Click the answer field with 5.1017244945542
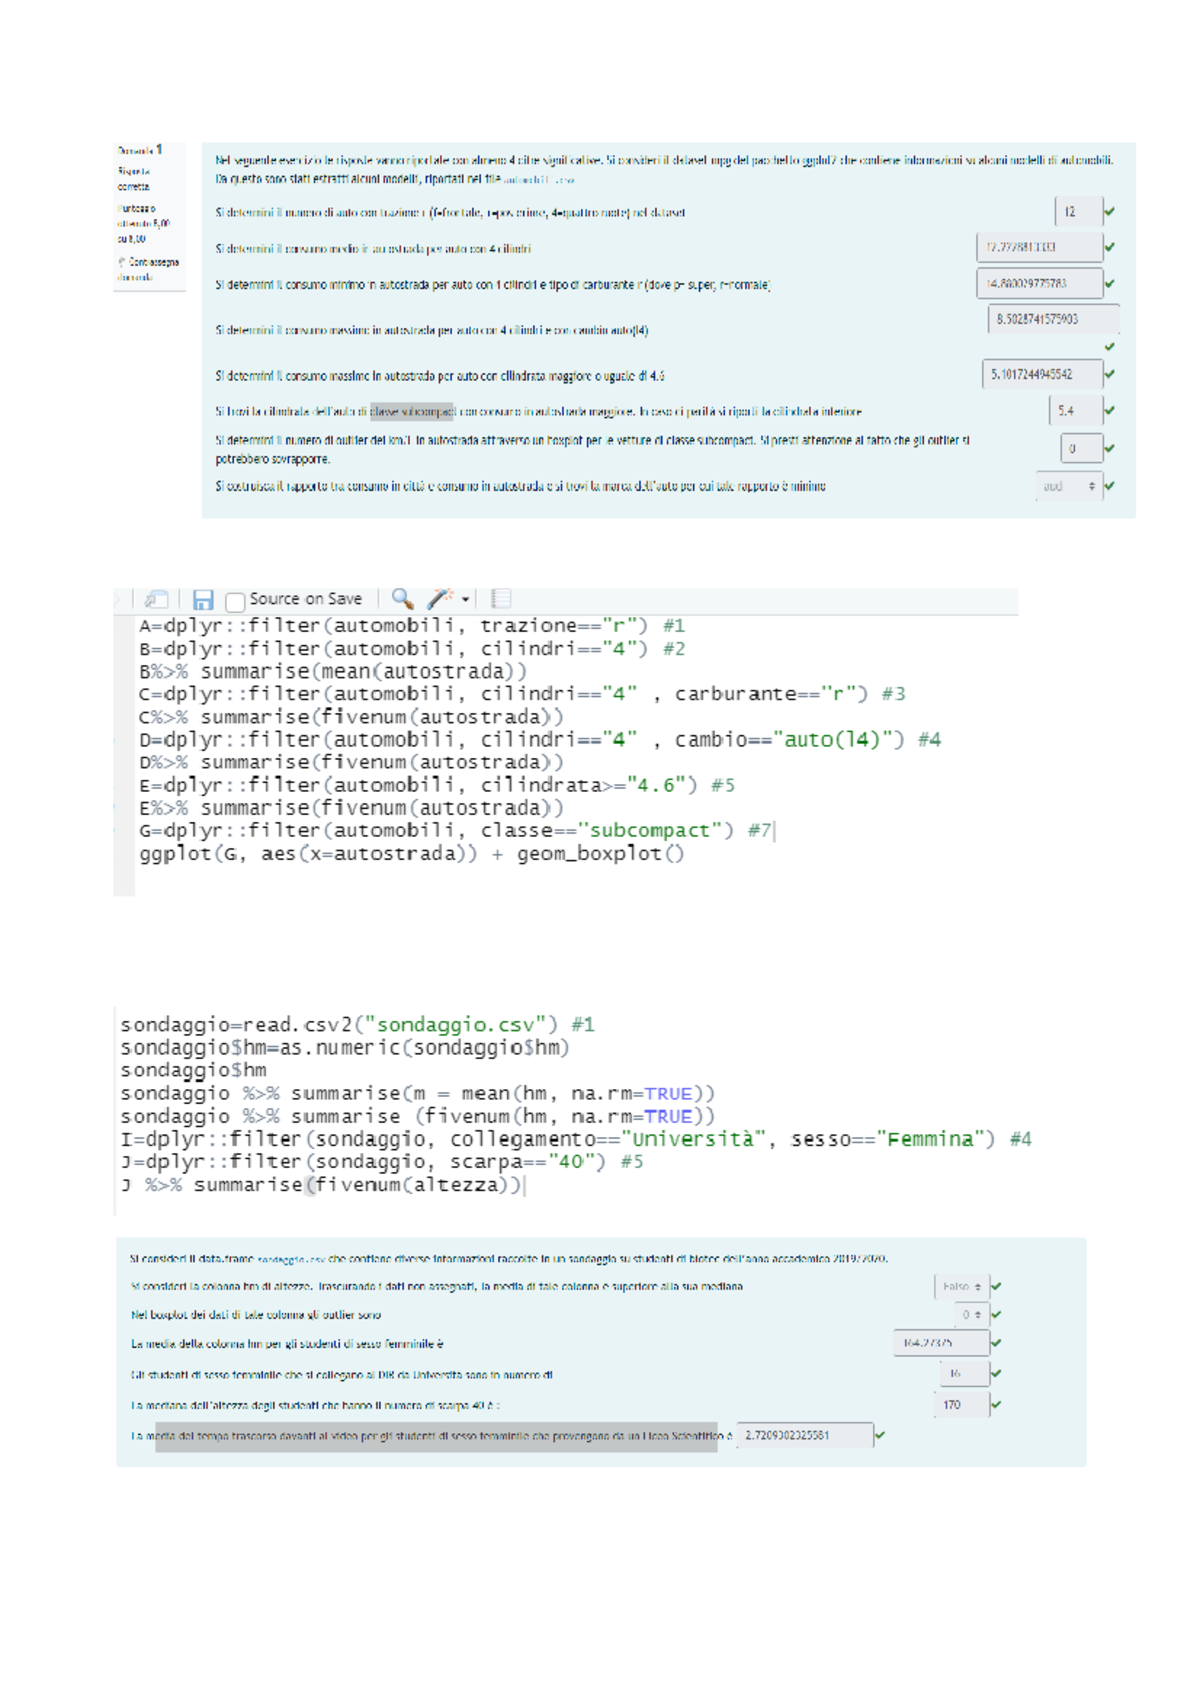 pyautogui.click(x=1042, y=374)
